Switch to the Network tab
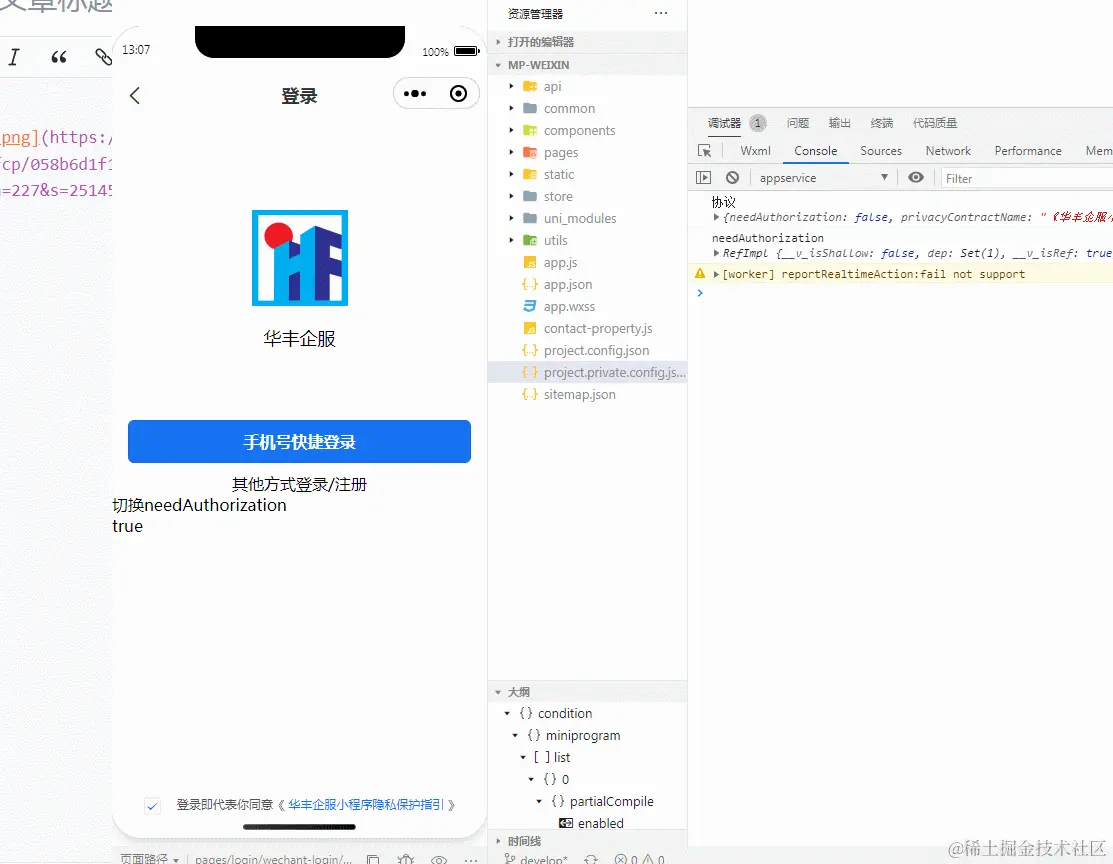This screenshot has width=1113, height=864. [x=948, y=150]
